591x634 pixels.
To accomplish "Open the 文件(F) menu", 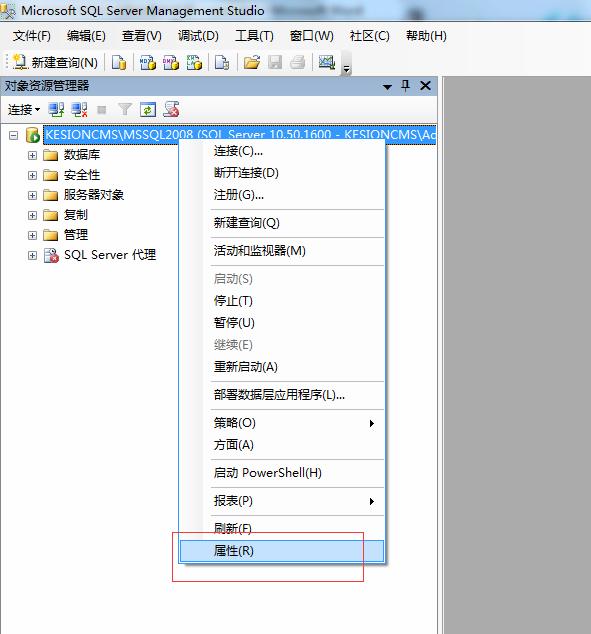I will click(x=32, y=36).
